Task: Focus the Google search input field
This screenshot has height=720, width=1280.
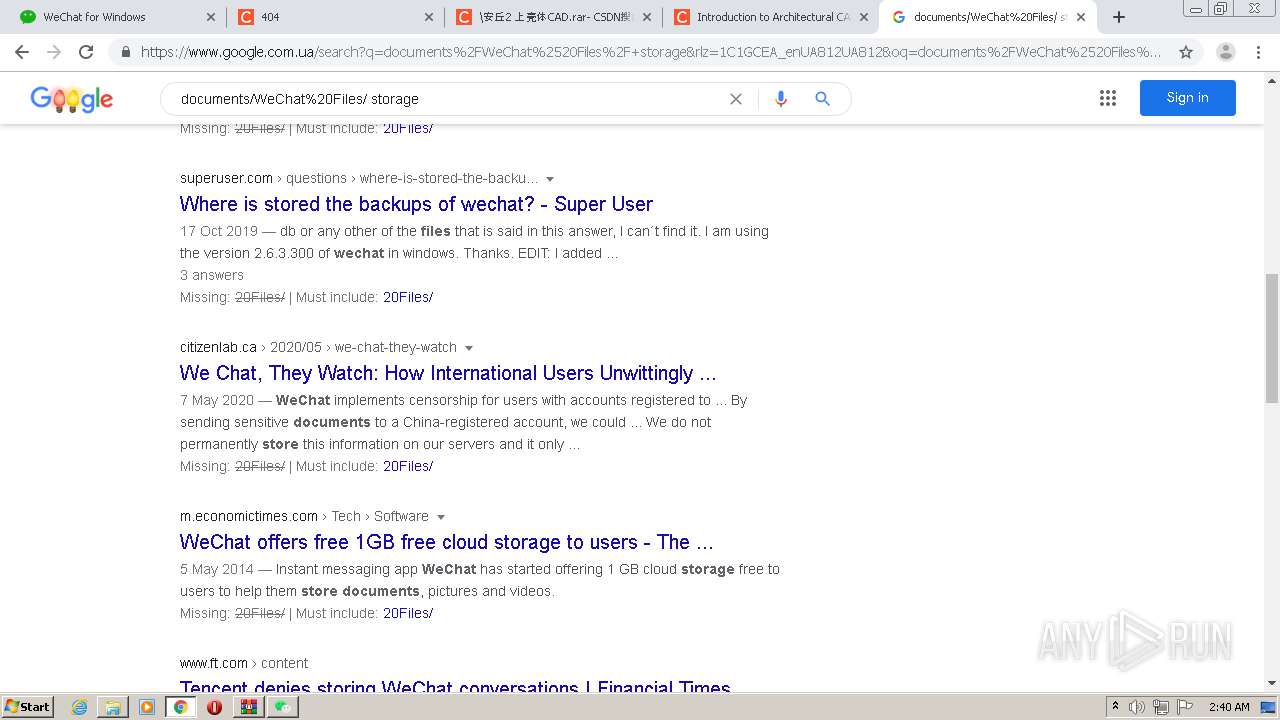Action: pyautogui.click(x=450, y=99)
